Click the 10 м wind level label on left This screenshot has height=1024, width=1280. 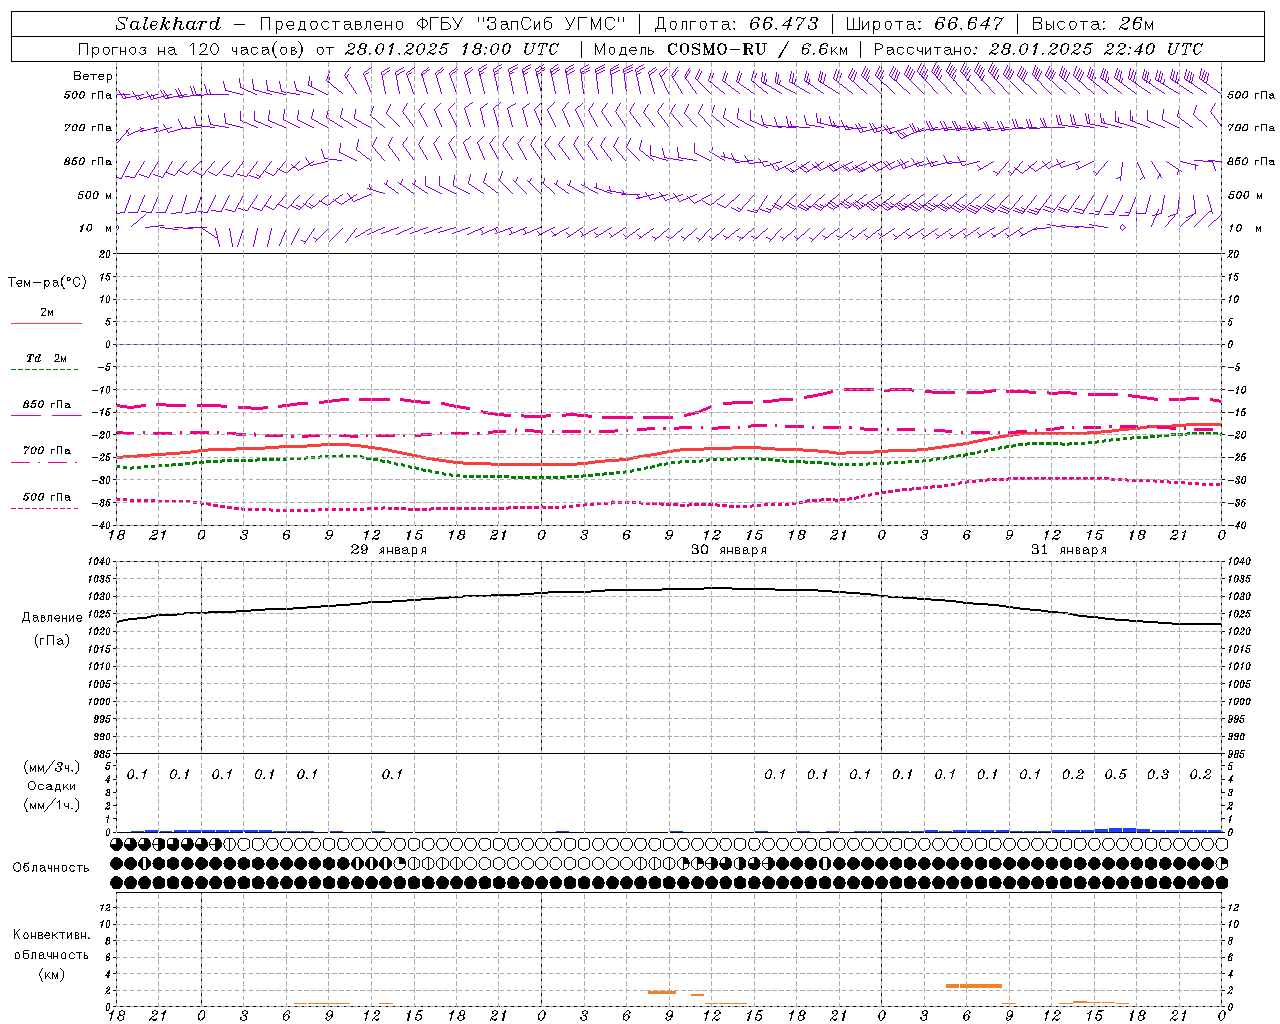tap(95, 228)
